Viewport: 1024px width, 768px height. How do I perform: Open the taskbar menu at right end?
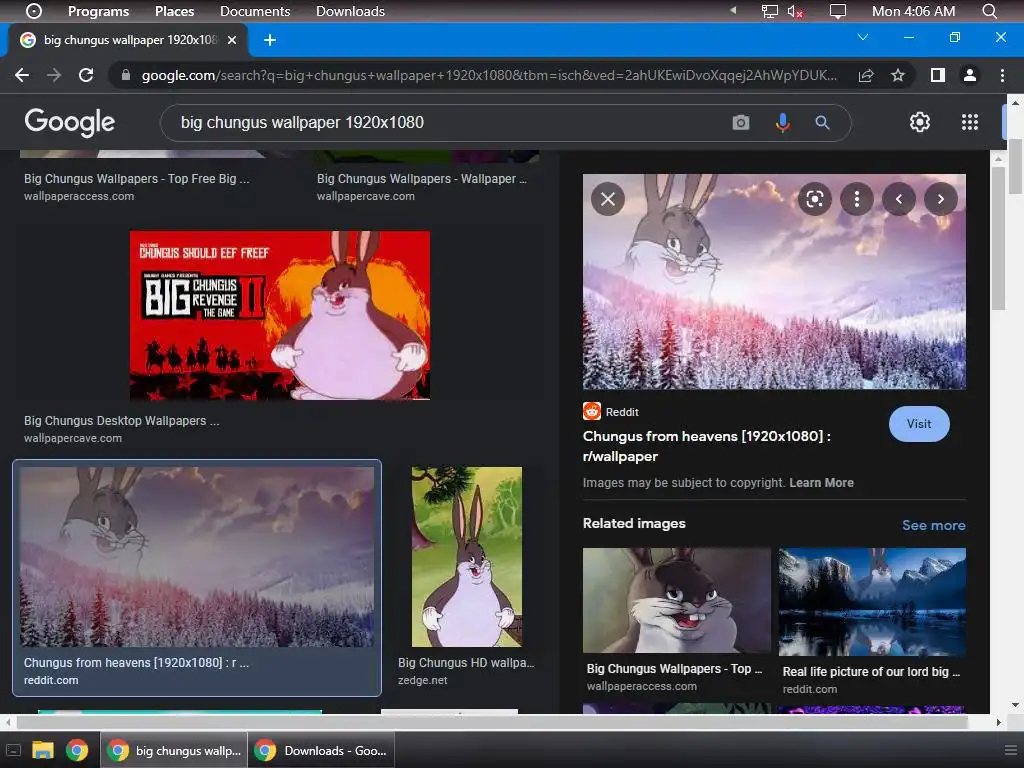[1011, 750]
